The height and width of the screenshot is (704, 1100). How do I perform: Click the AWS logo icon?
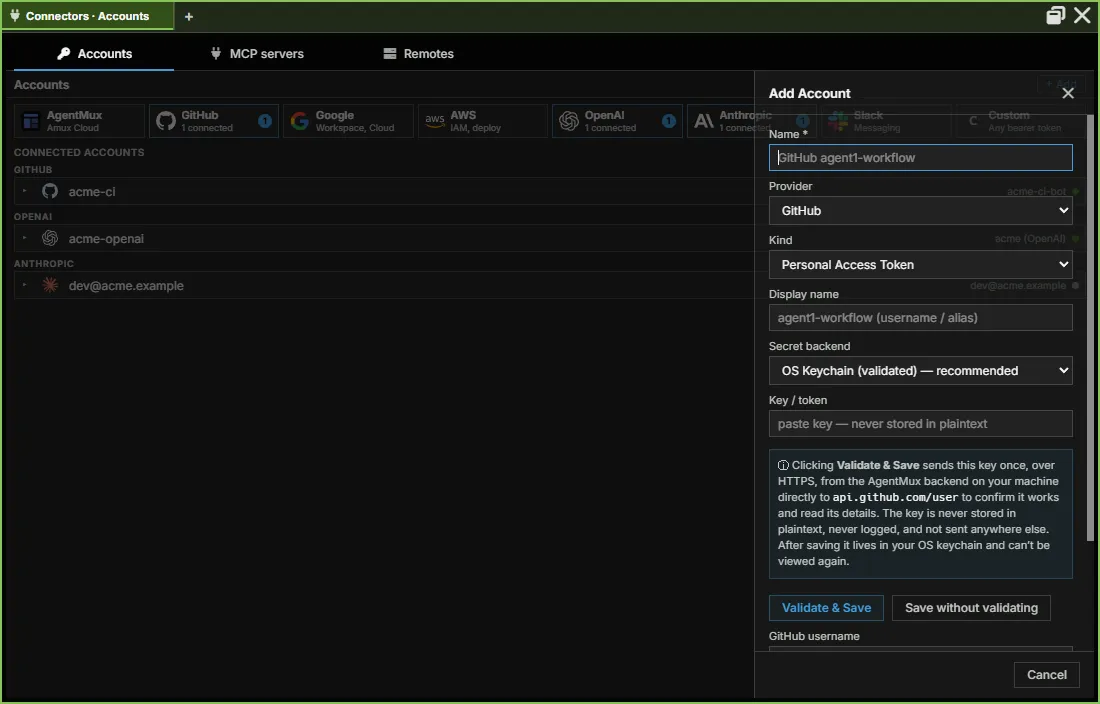(435, 120)
